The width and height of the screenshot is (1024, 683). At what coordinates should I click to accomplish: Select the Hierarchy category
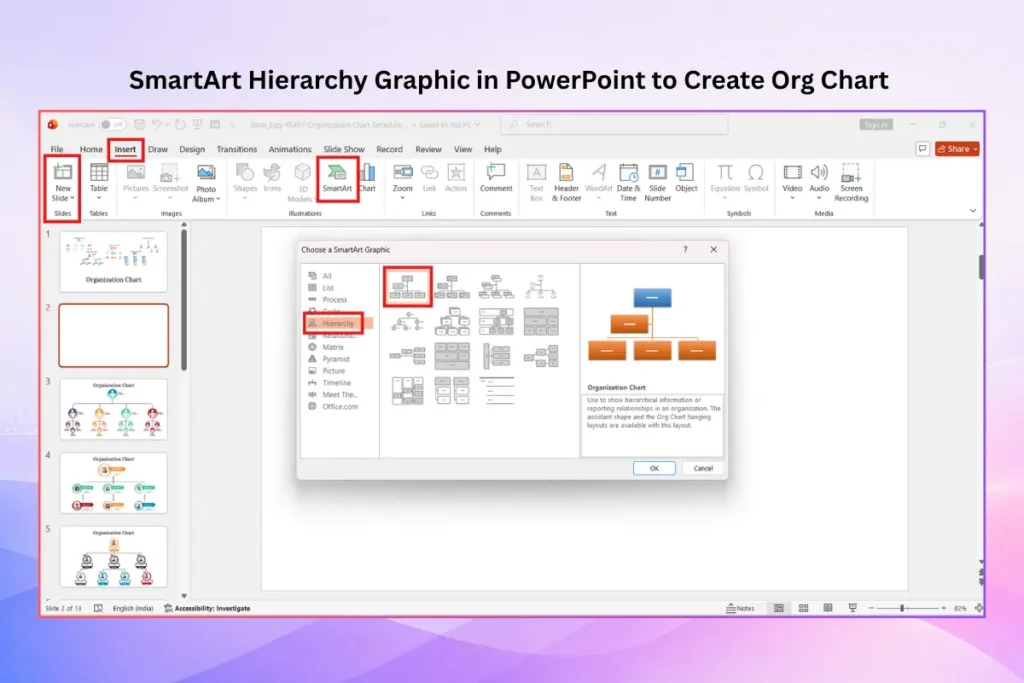click(x=338, y=323)
